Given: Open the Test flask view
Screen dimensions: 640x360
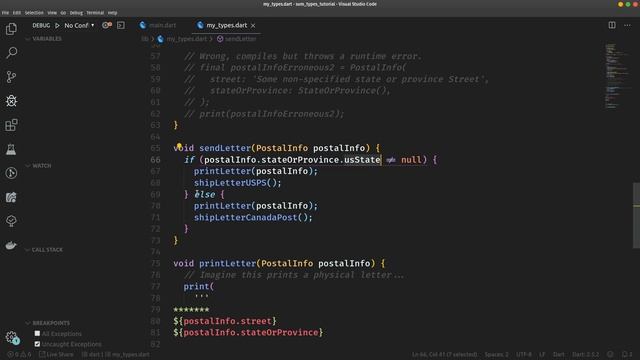Looking at the screenshot, I should pyautogui.click(x=11, y=149).
